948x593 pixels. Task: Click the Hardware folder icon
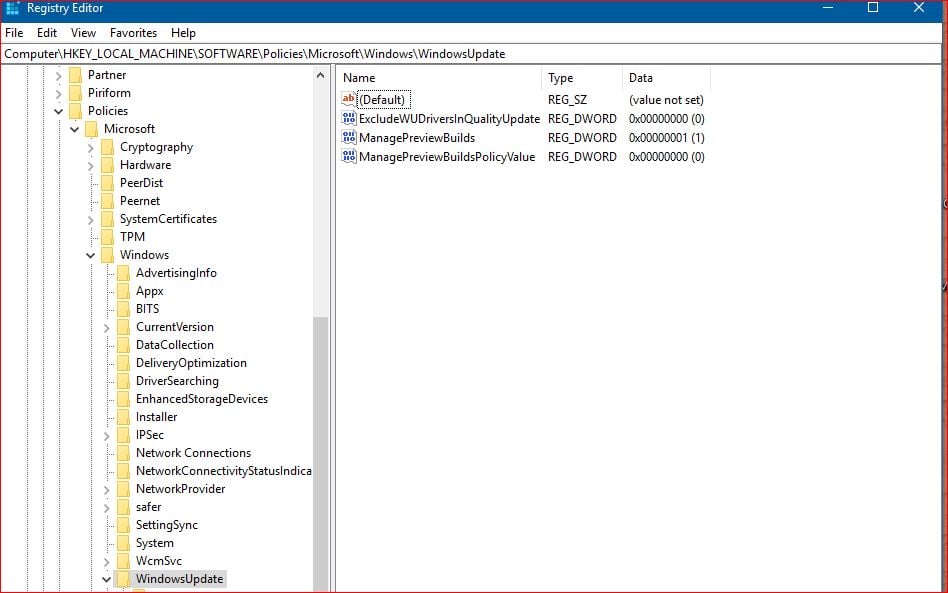pyautogui.click(x=108, y=165)
